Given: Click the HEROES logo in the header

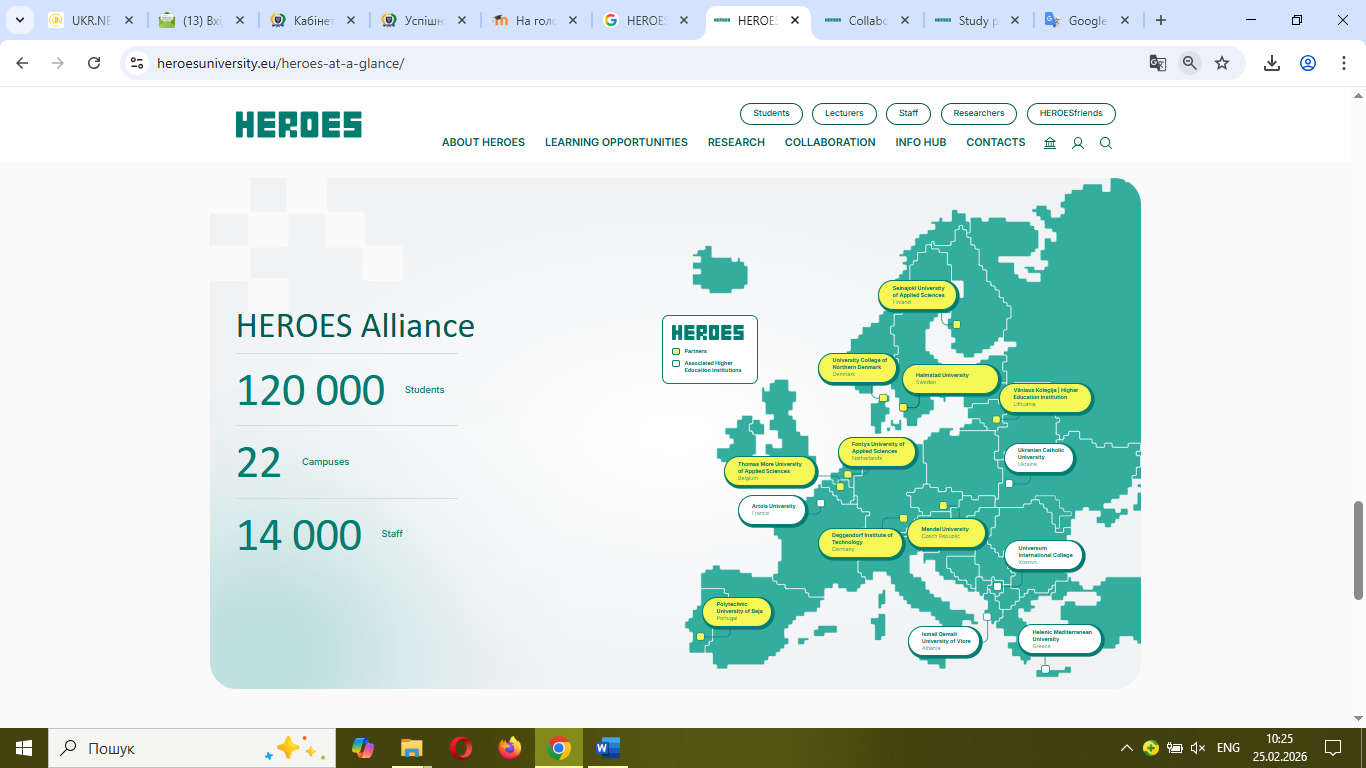Looking at the screenshot, I should point(298,125).
